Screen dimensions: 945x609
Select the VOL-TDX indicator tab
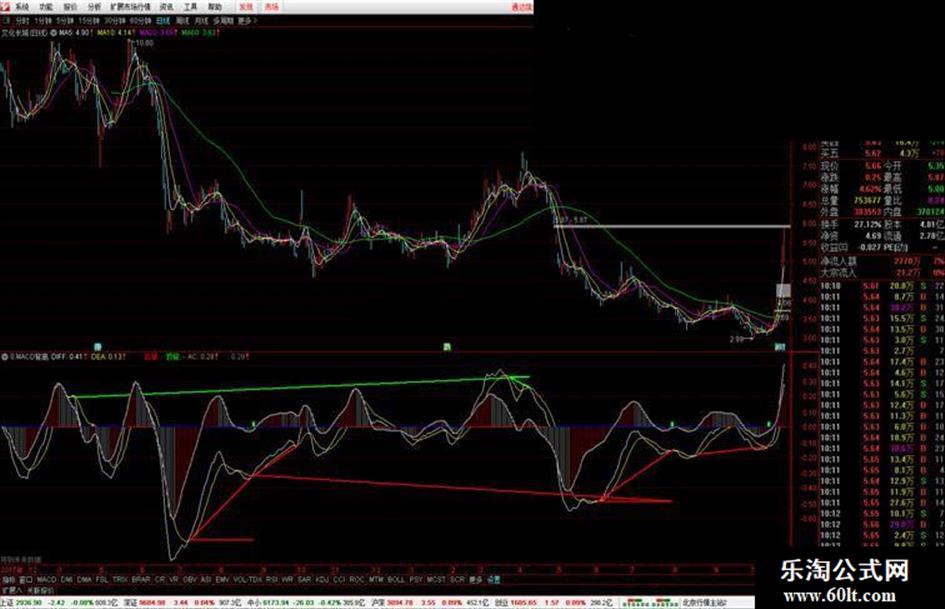(247, 579)
